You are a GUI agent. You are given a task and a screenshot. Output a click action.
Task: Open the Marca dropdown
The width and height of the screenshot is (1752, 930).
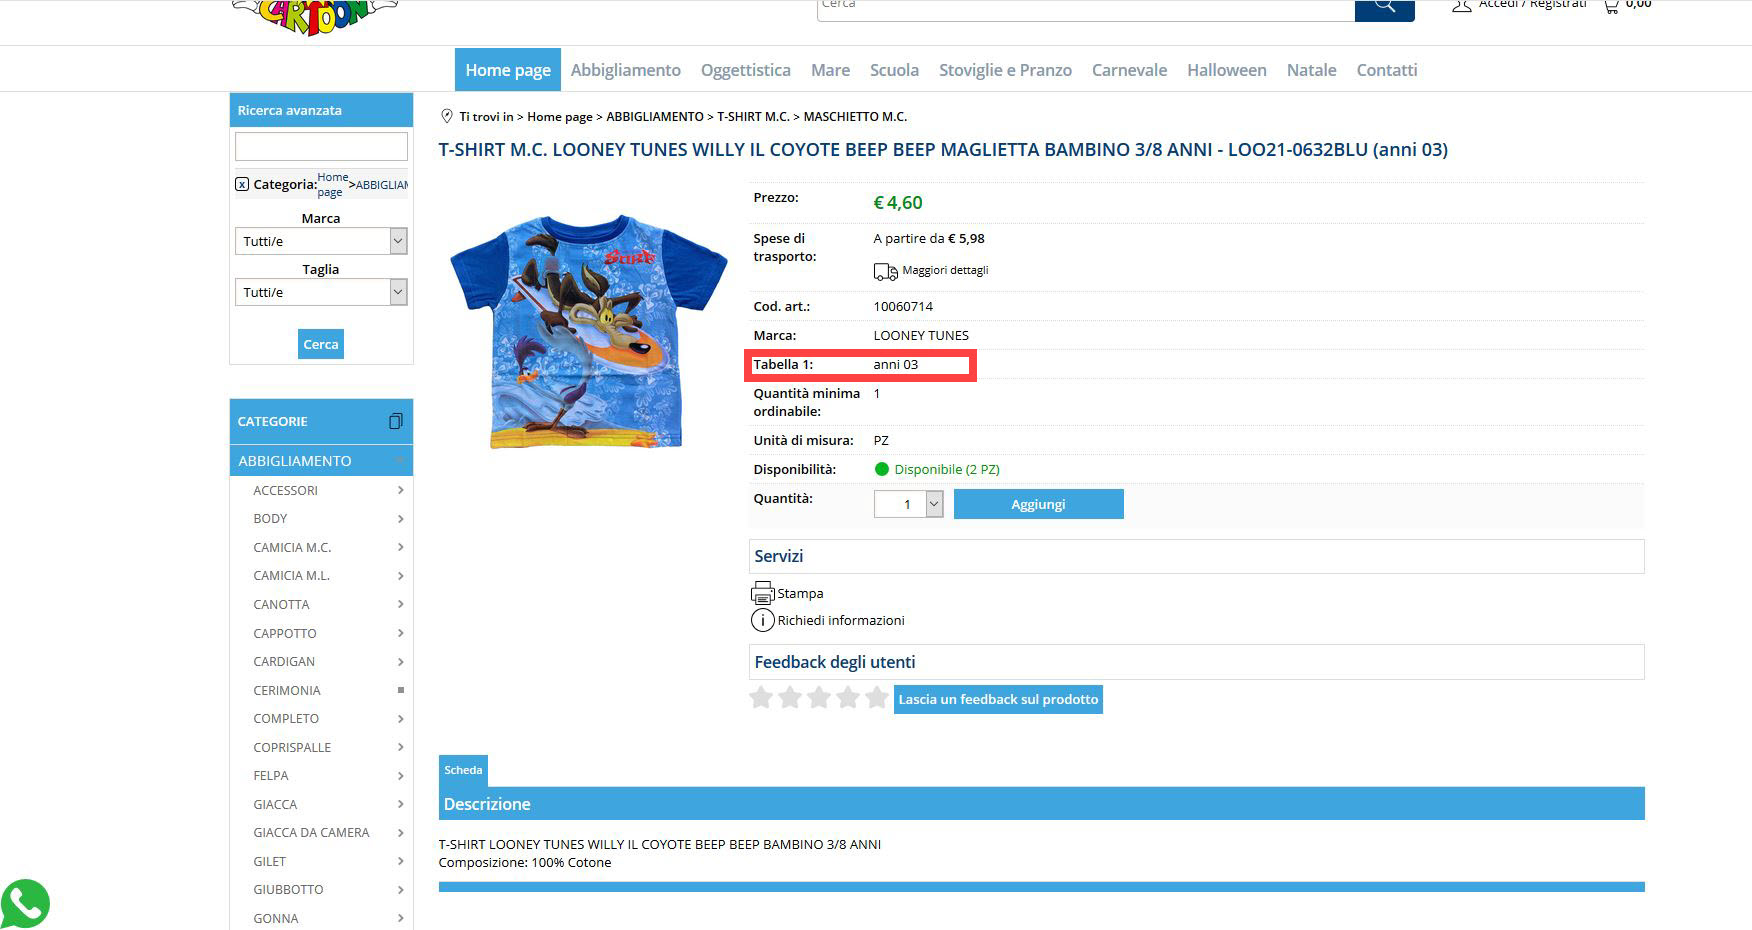tap(321, 241)
